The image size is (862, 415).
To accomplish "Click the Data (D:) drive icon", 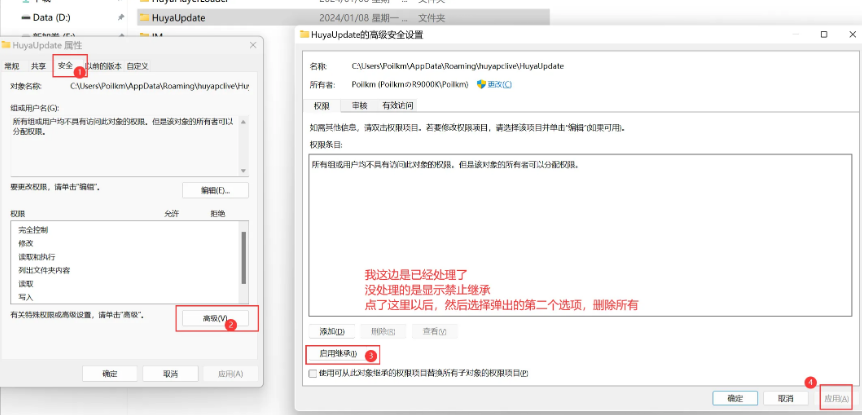I will coord(25,17).
